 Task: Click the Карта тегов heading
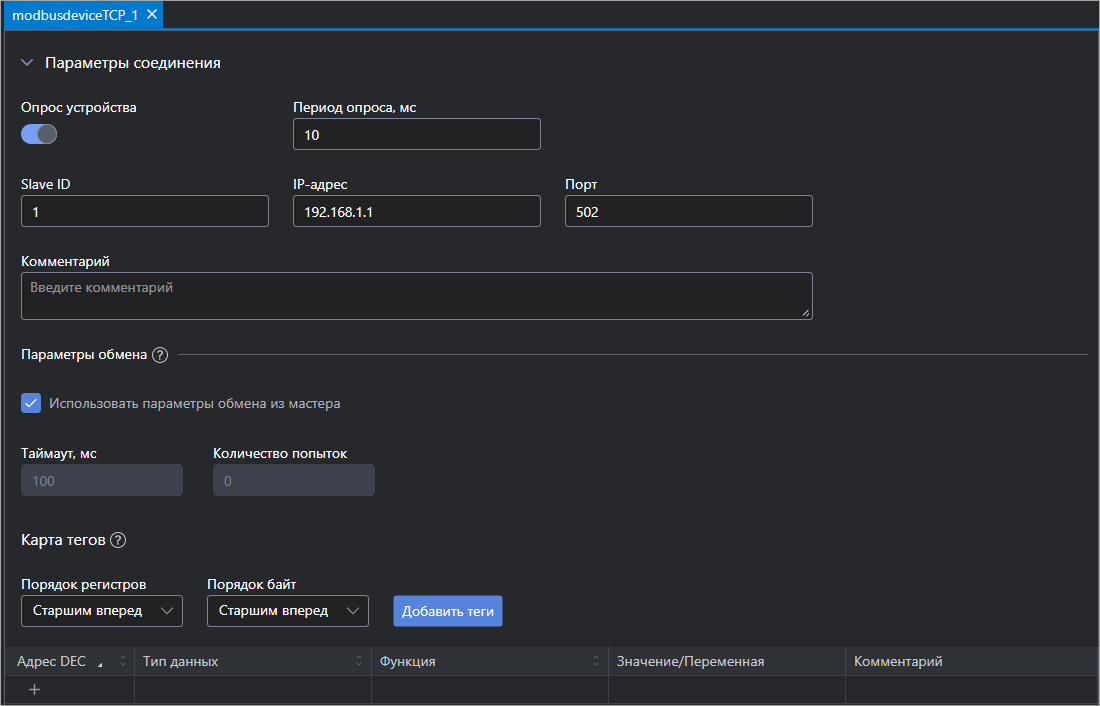pos(63,540)
